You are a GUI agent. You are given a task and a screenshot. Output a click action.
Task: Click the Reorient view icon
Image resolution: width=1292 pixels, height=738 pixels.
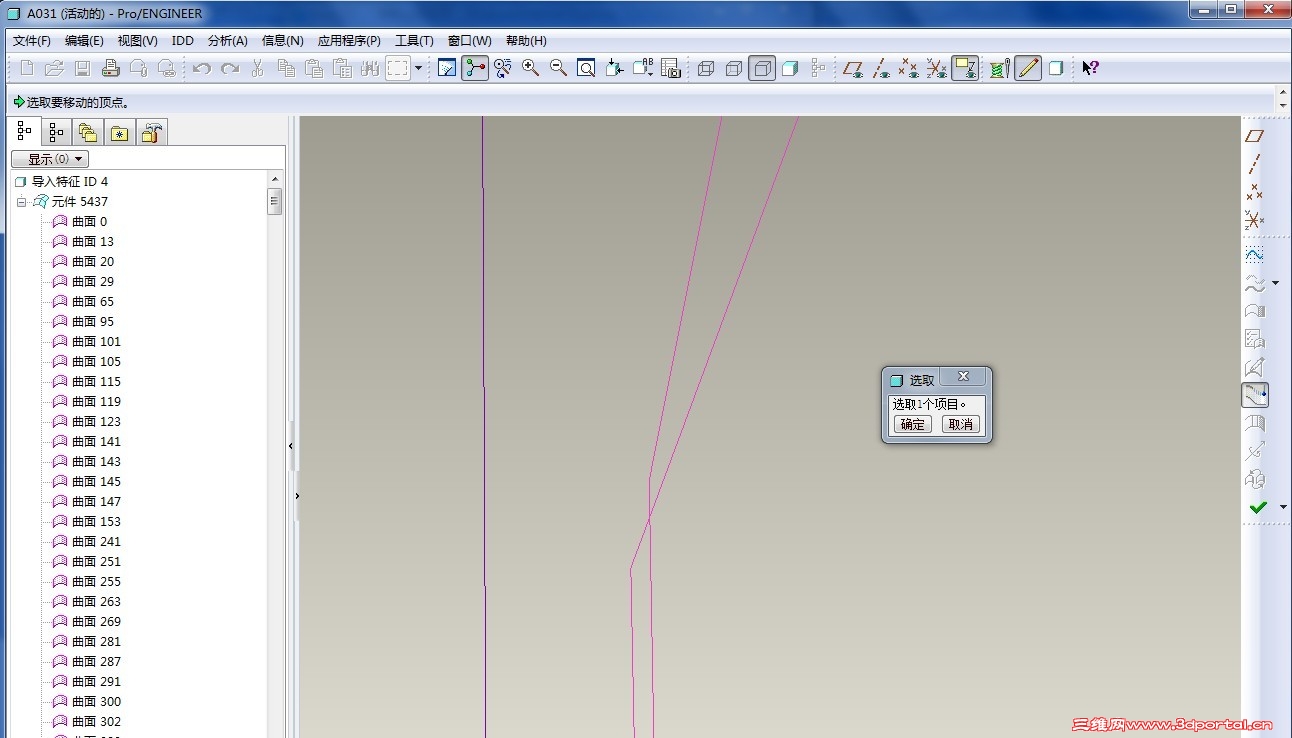[615, 68]
